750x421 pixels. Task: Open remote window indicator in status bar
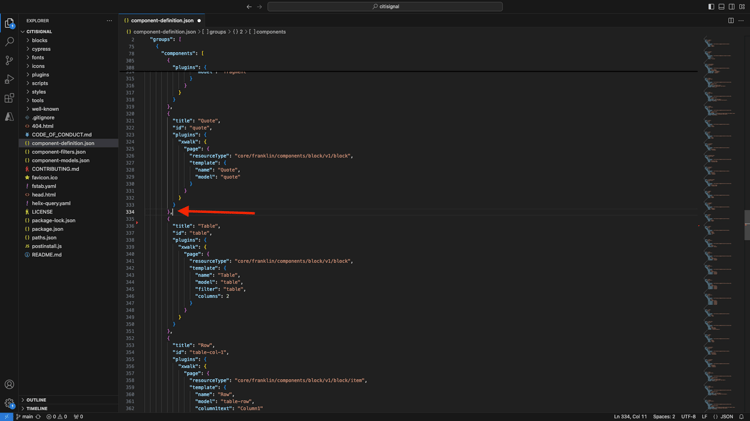pos(6,417)
